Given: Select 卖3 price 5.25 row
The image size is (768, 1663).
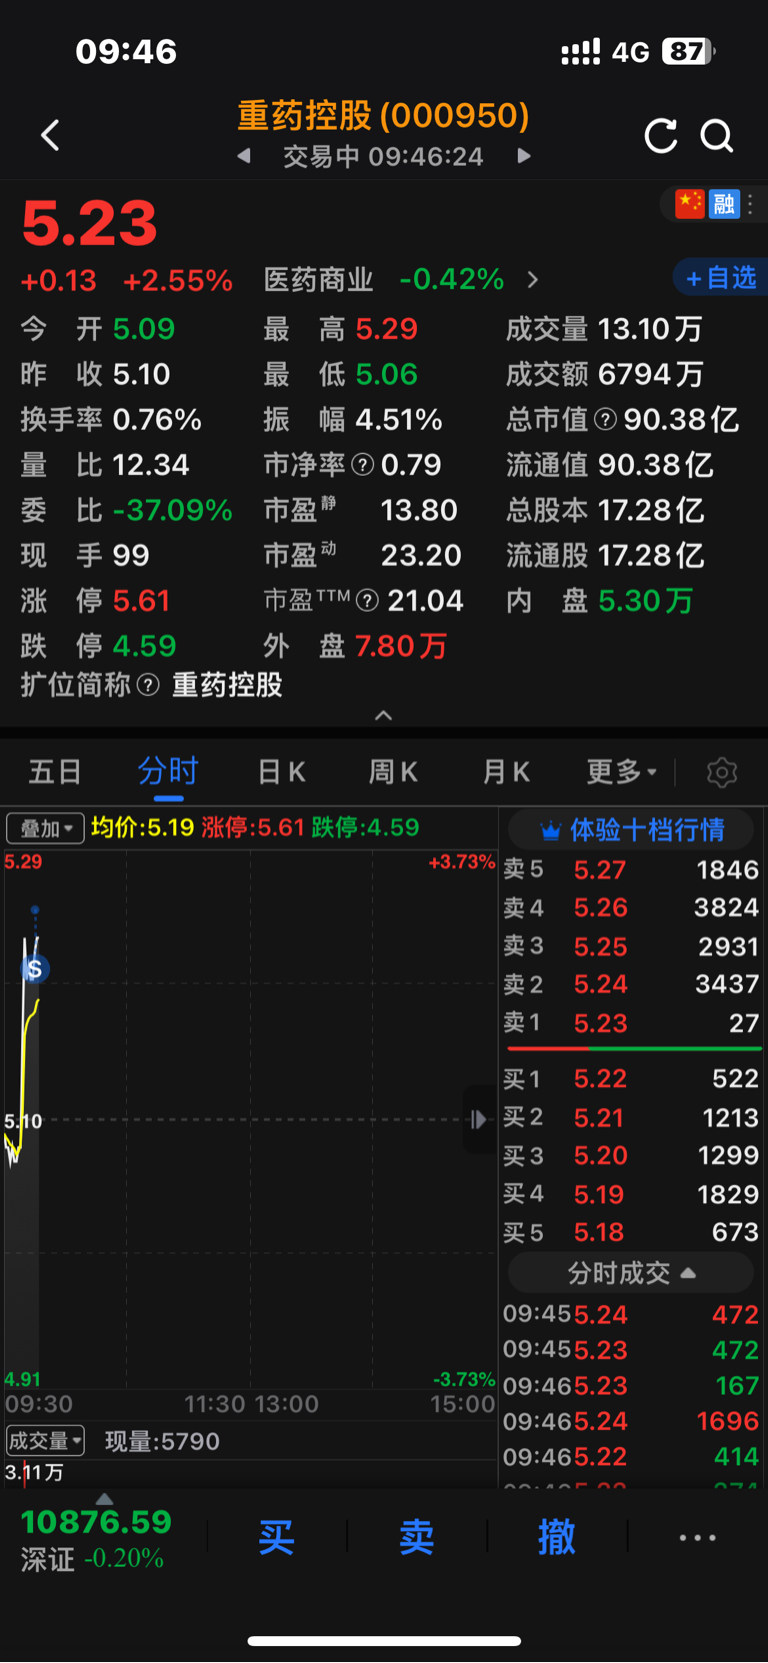Looking at the screenshot, I should [631, 946].
